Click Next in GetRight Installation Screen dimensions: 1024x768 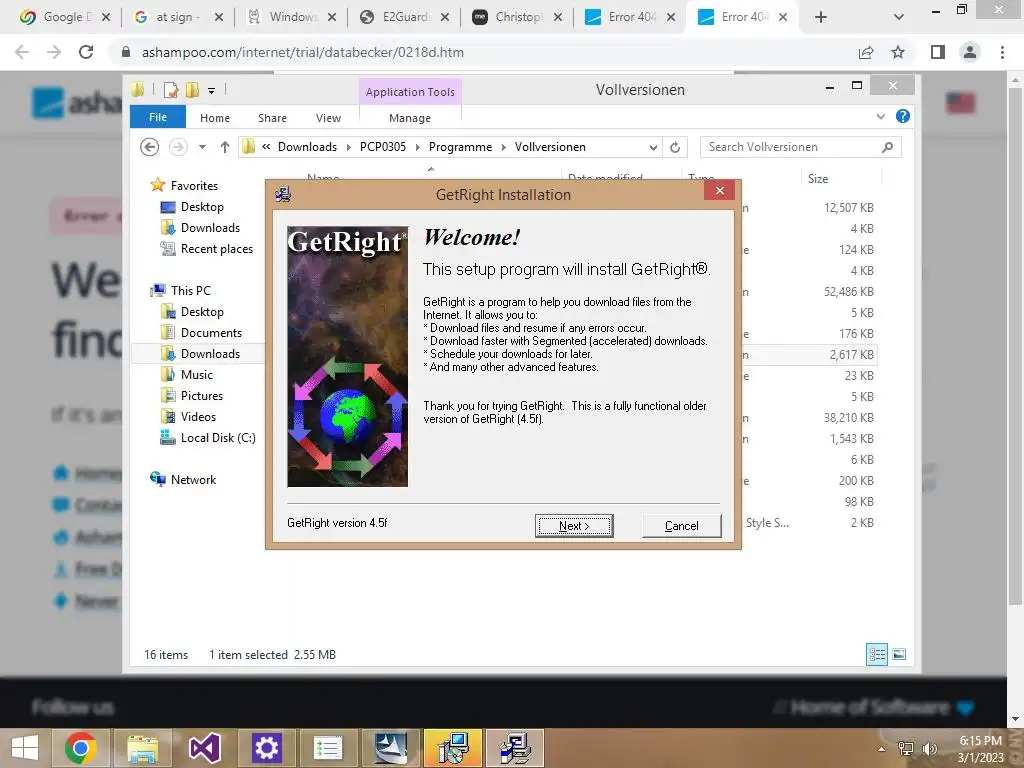pos(574,526)
